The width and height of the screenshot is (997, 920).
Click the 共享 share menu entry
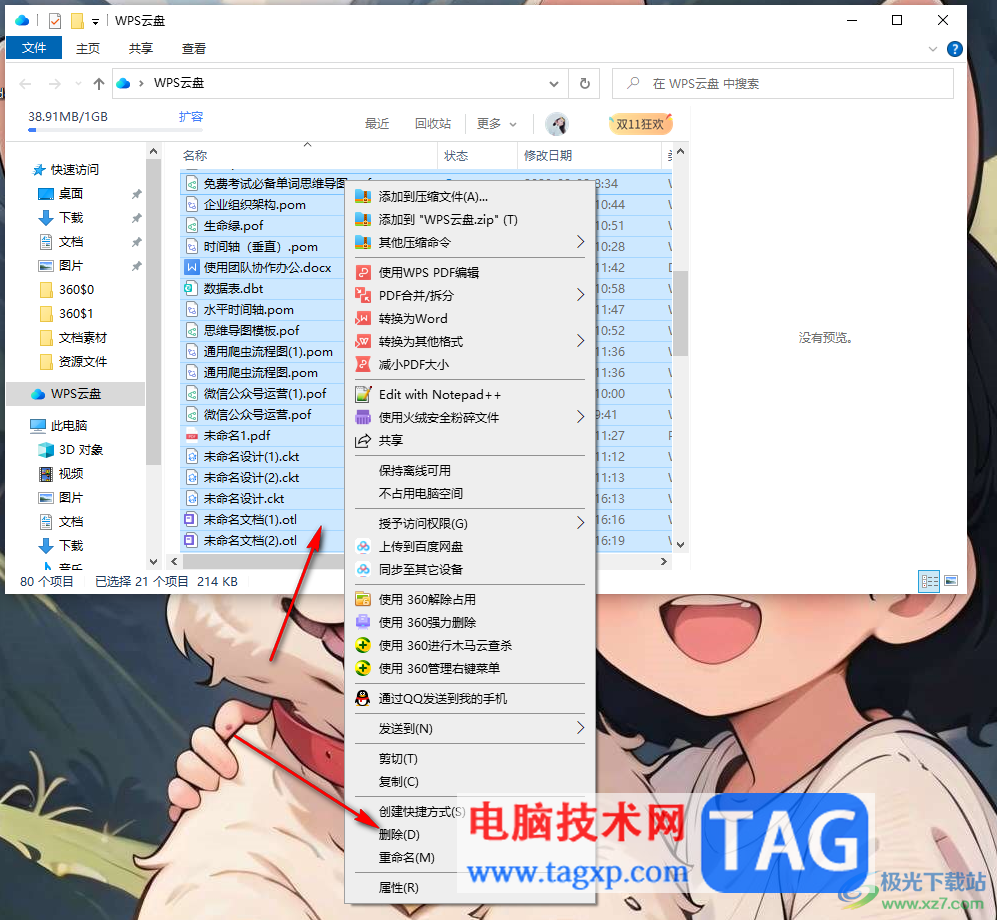pyautogui.click(x=470, y=441)
